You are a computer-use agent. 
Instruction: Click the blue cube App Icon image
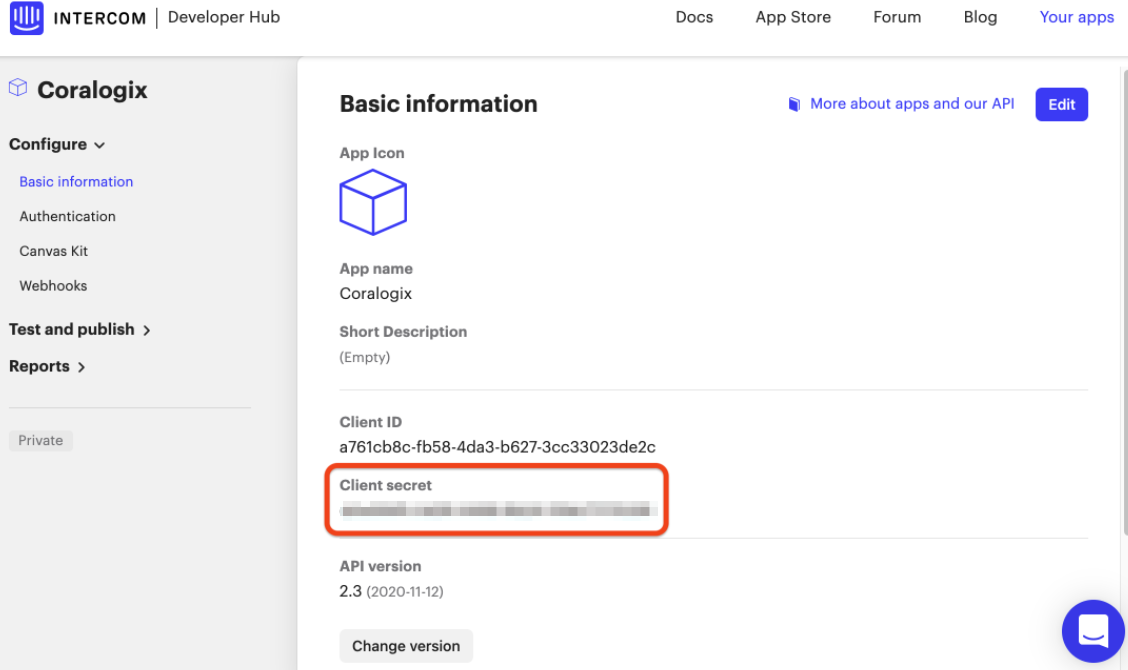click(x=373, y=202)
